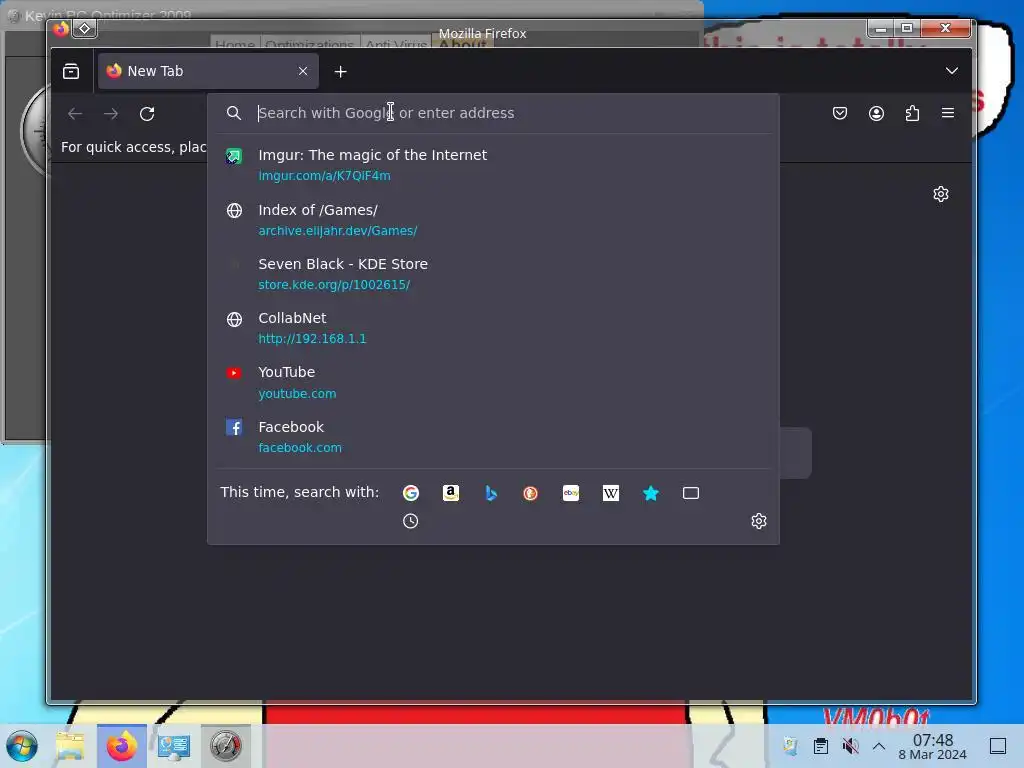
Task: Click the pin icon in Firefox title bar
Action: pos(85,29)
